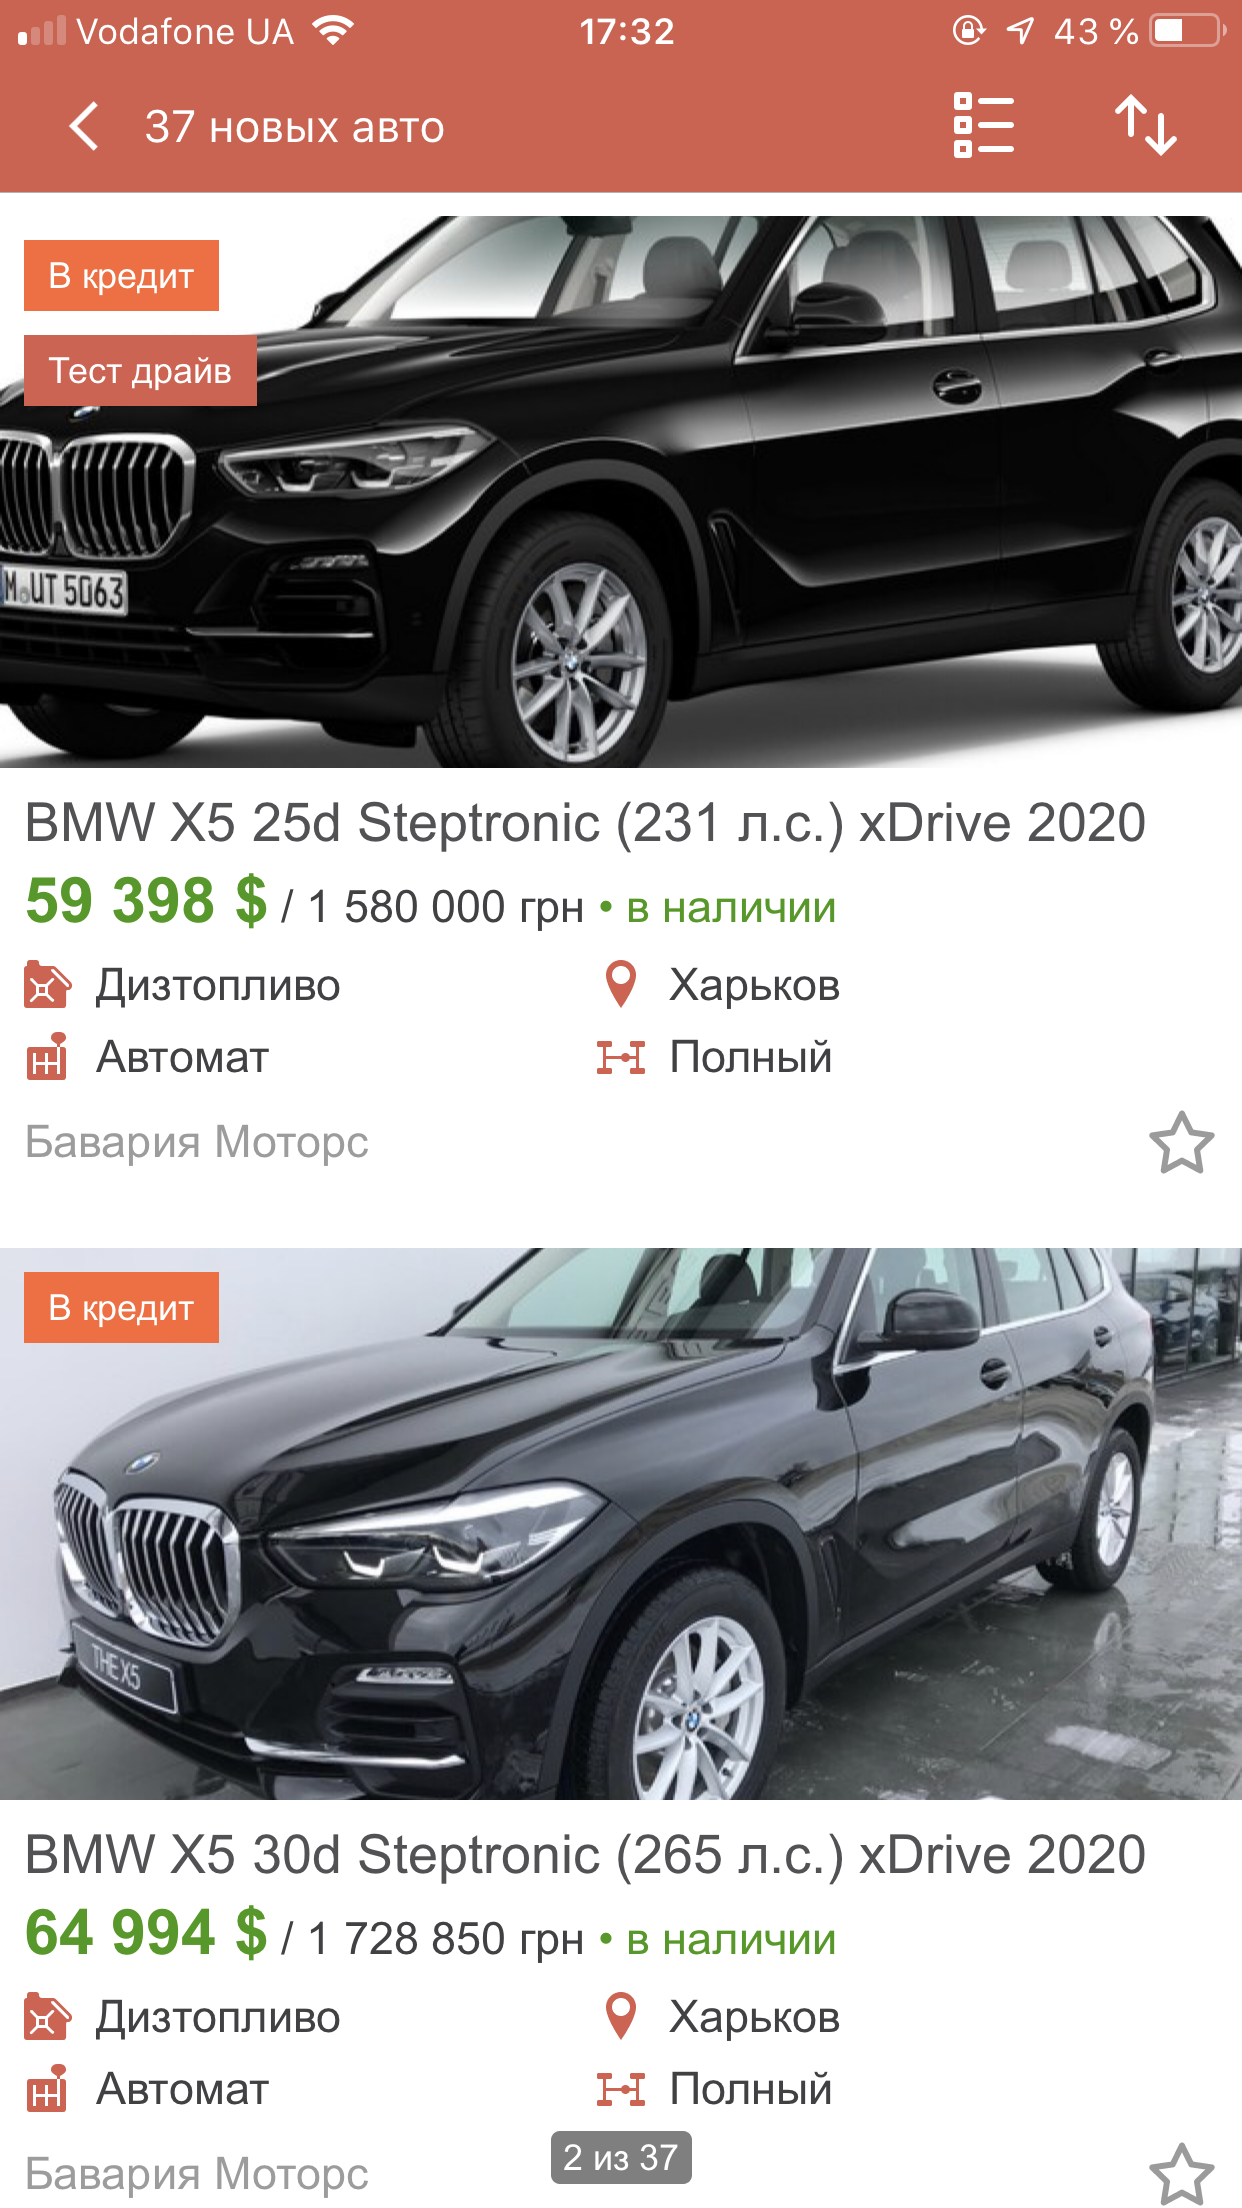Tap diesel fuel icon on first listing
This screenshot has height=2208, width=1242.
[47, 985]
